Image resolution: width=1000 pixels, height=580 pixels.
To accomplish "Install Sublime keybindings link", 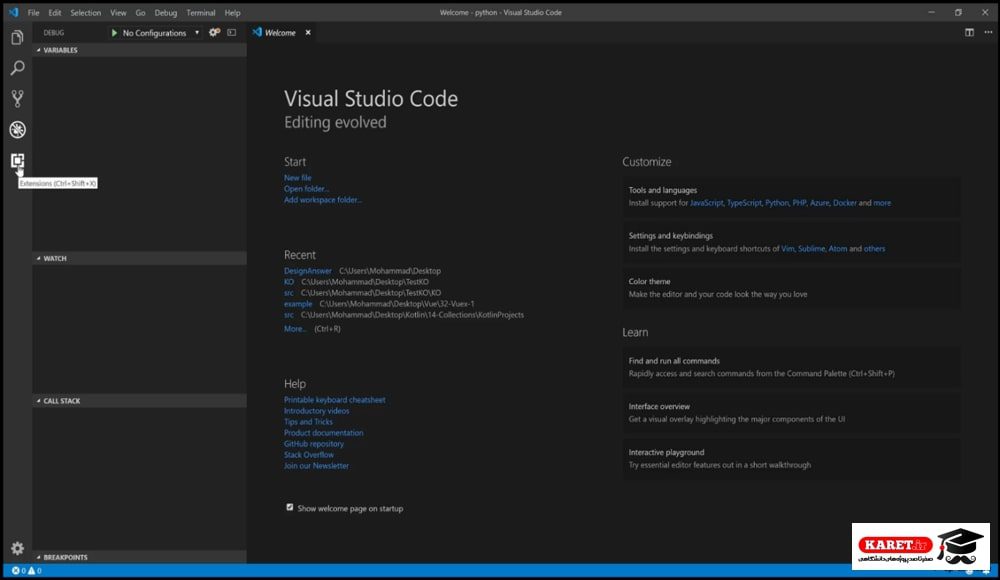I will tap(811, 249).
